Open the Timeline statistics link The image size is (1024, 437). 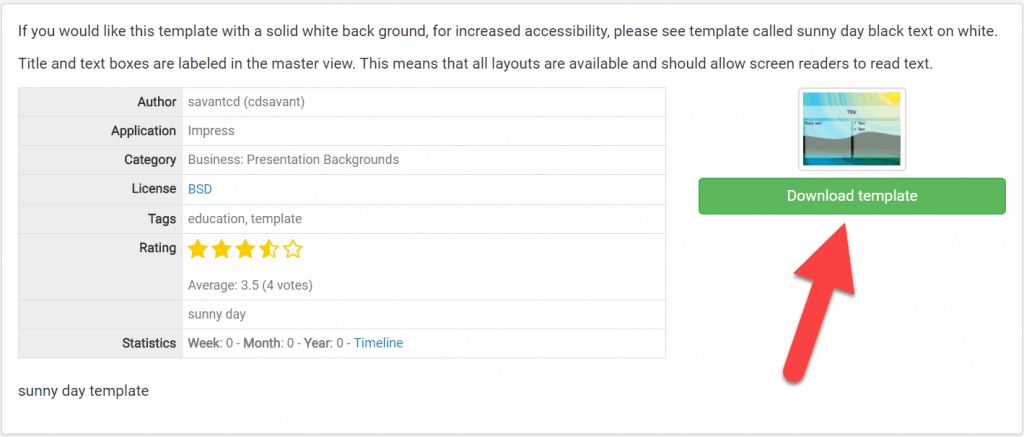(x=378, y=343)
